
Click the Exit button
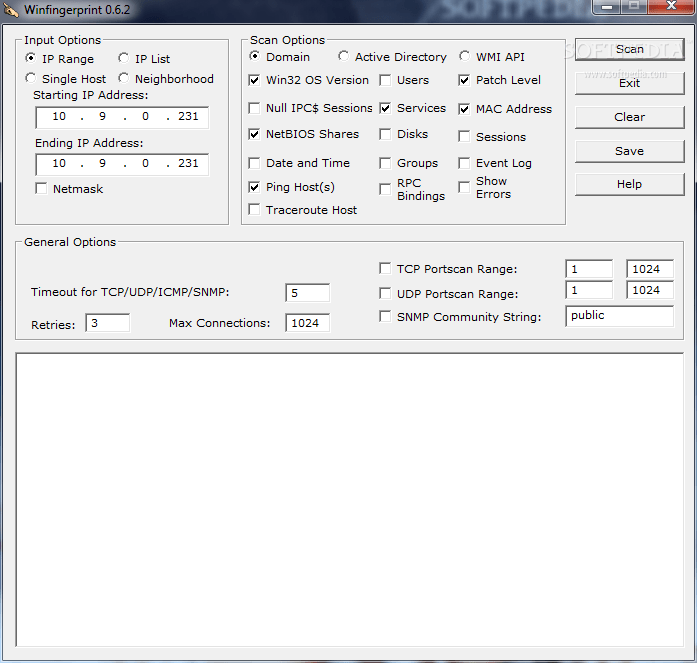629,83
